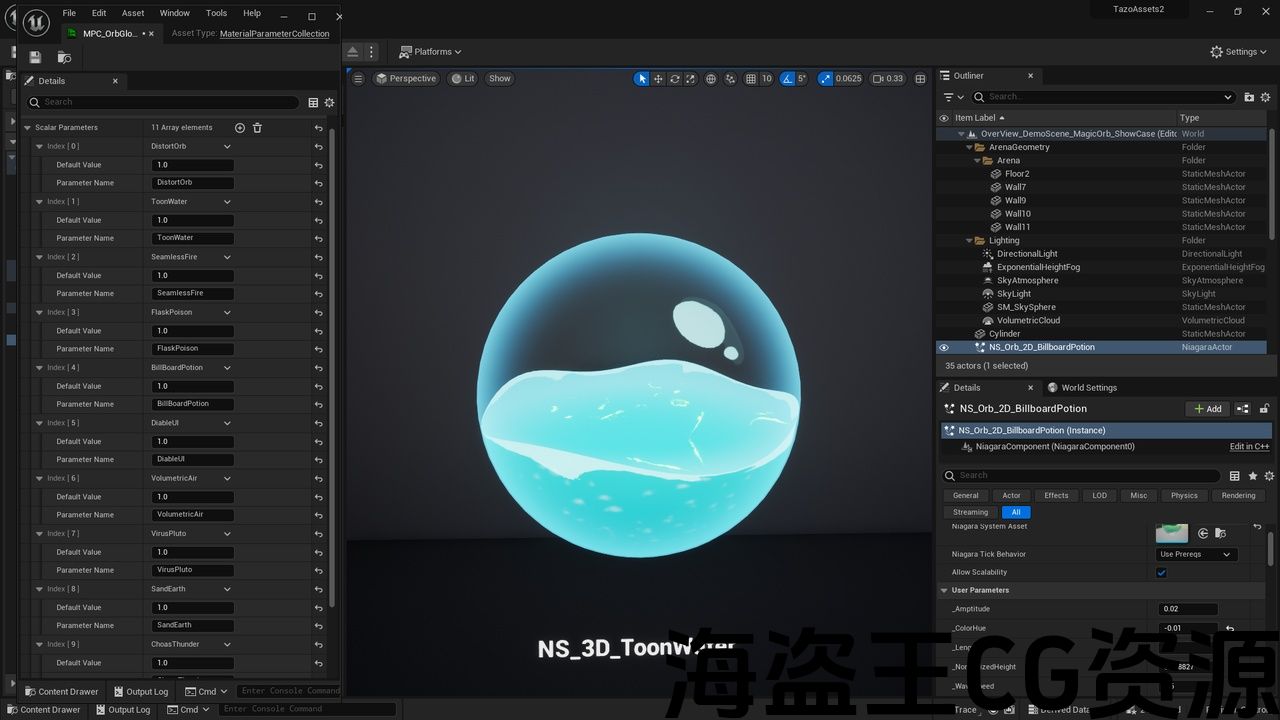Collapse the Index [0] DistortOrb entry
The image size is (1280, 720).
pos(40,146)
